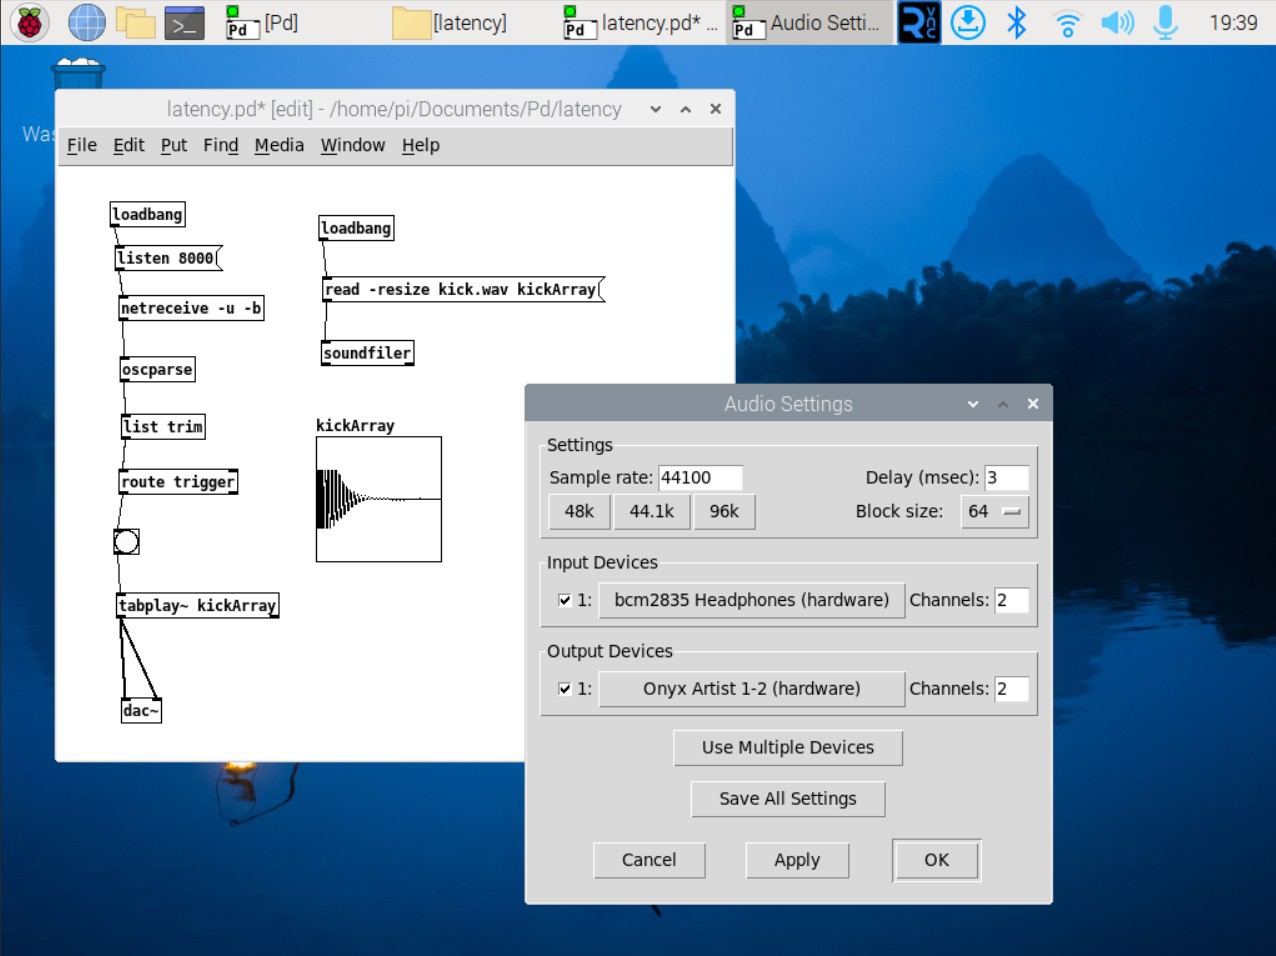Click the Bluetooth tray icon
Viewport: 1276px width, 956px height.
(x=1016, y=22)
